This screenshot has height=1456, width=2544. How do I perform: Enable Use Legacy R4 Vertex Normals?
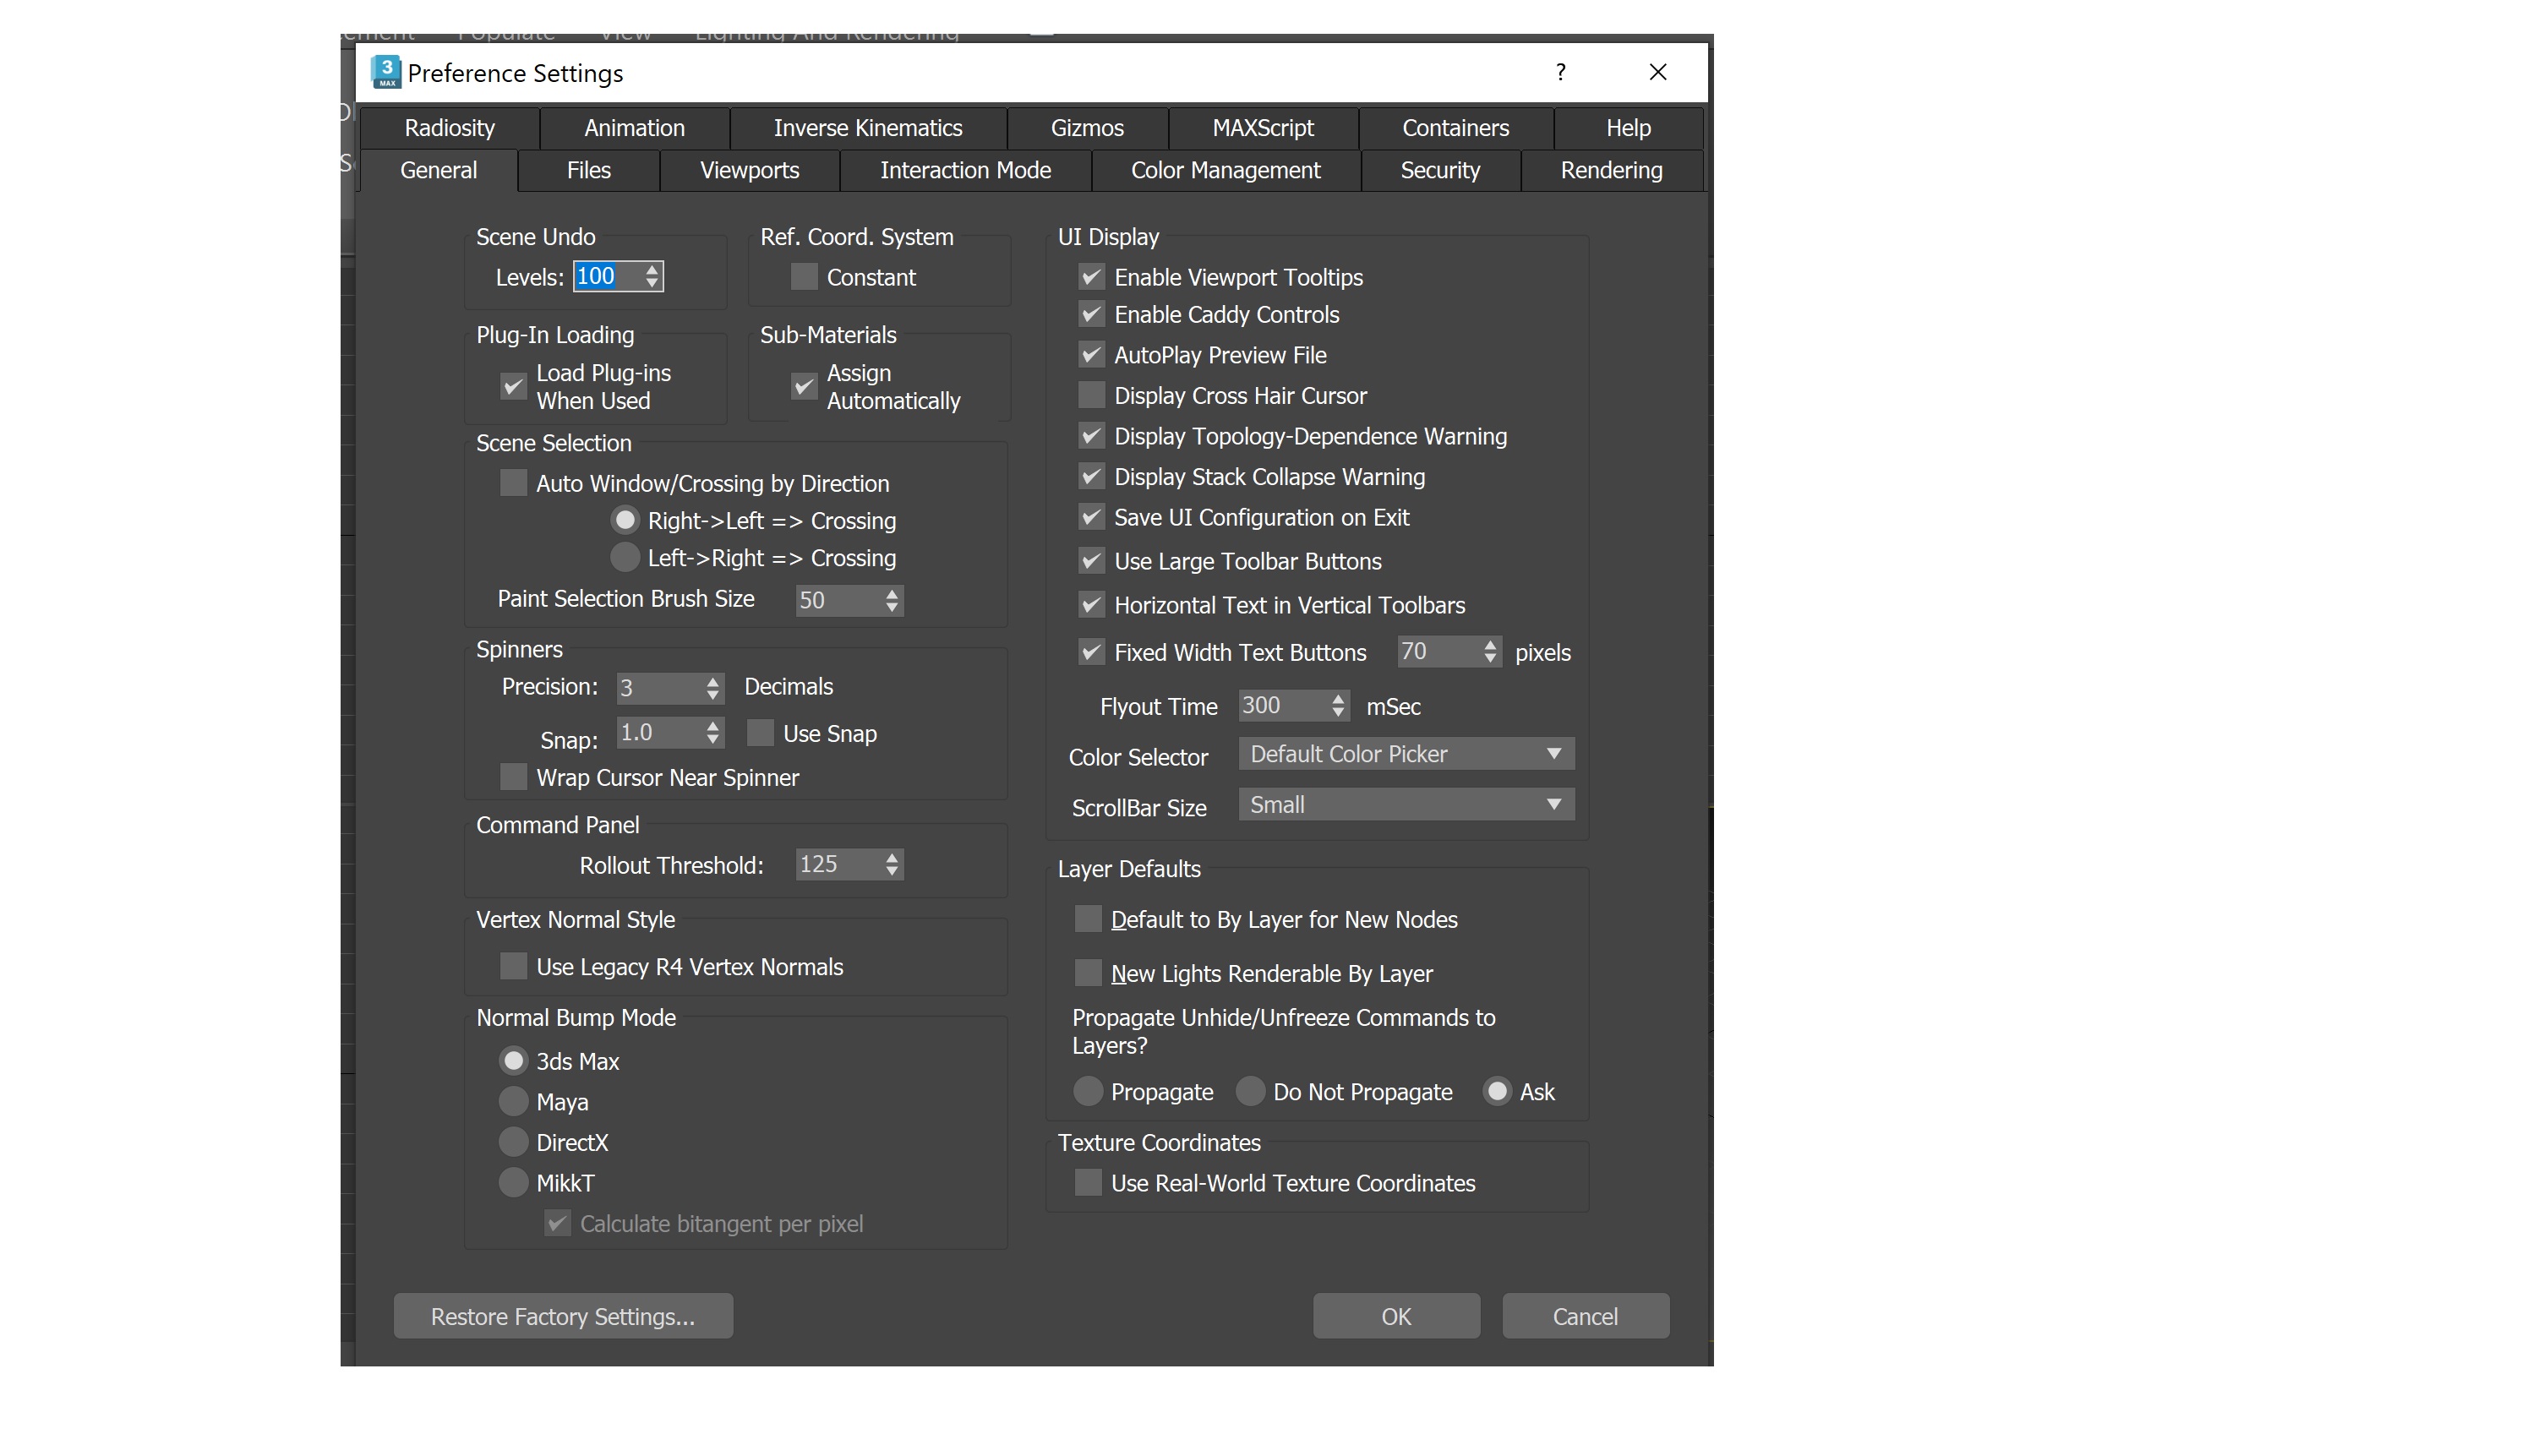coord(513,966)
